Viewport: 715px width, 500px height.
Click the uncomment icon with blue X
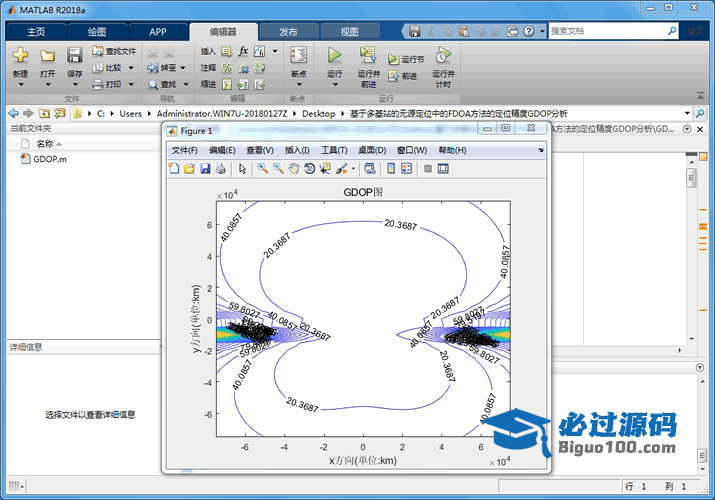coord(244,68)
